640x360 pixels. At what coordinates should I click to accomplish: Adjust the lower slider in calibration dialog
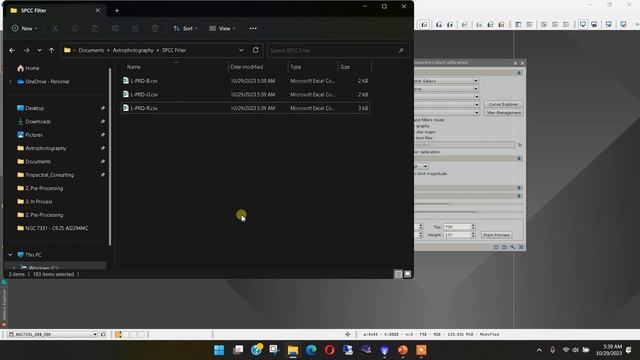click(x=478, y=212)
